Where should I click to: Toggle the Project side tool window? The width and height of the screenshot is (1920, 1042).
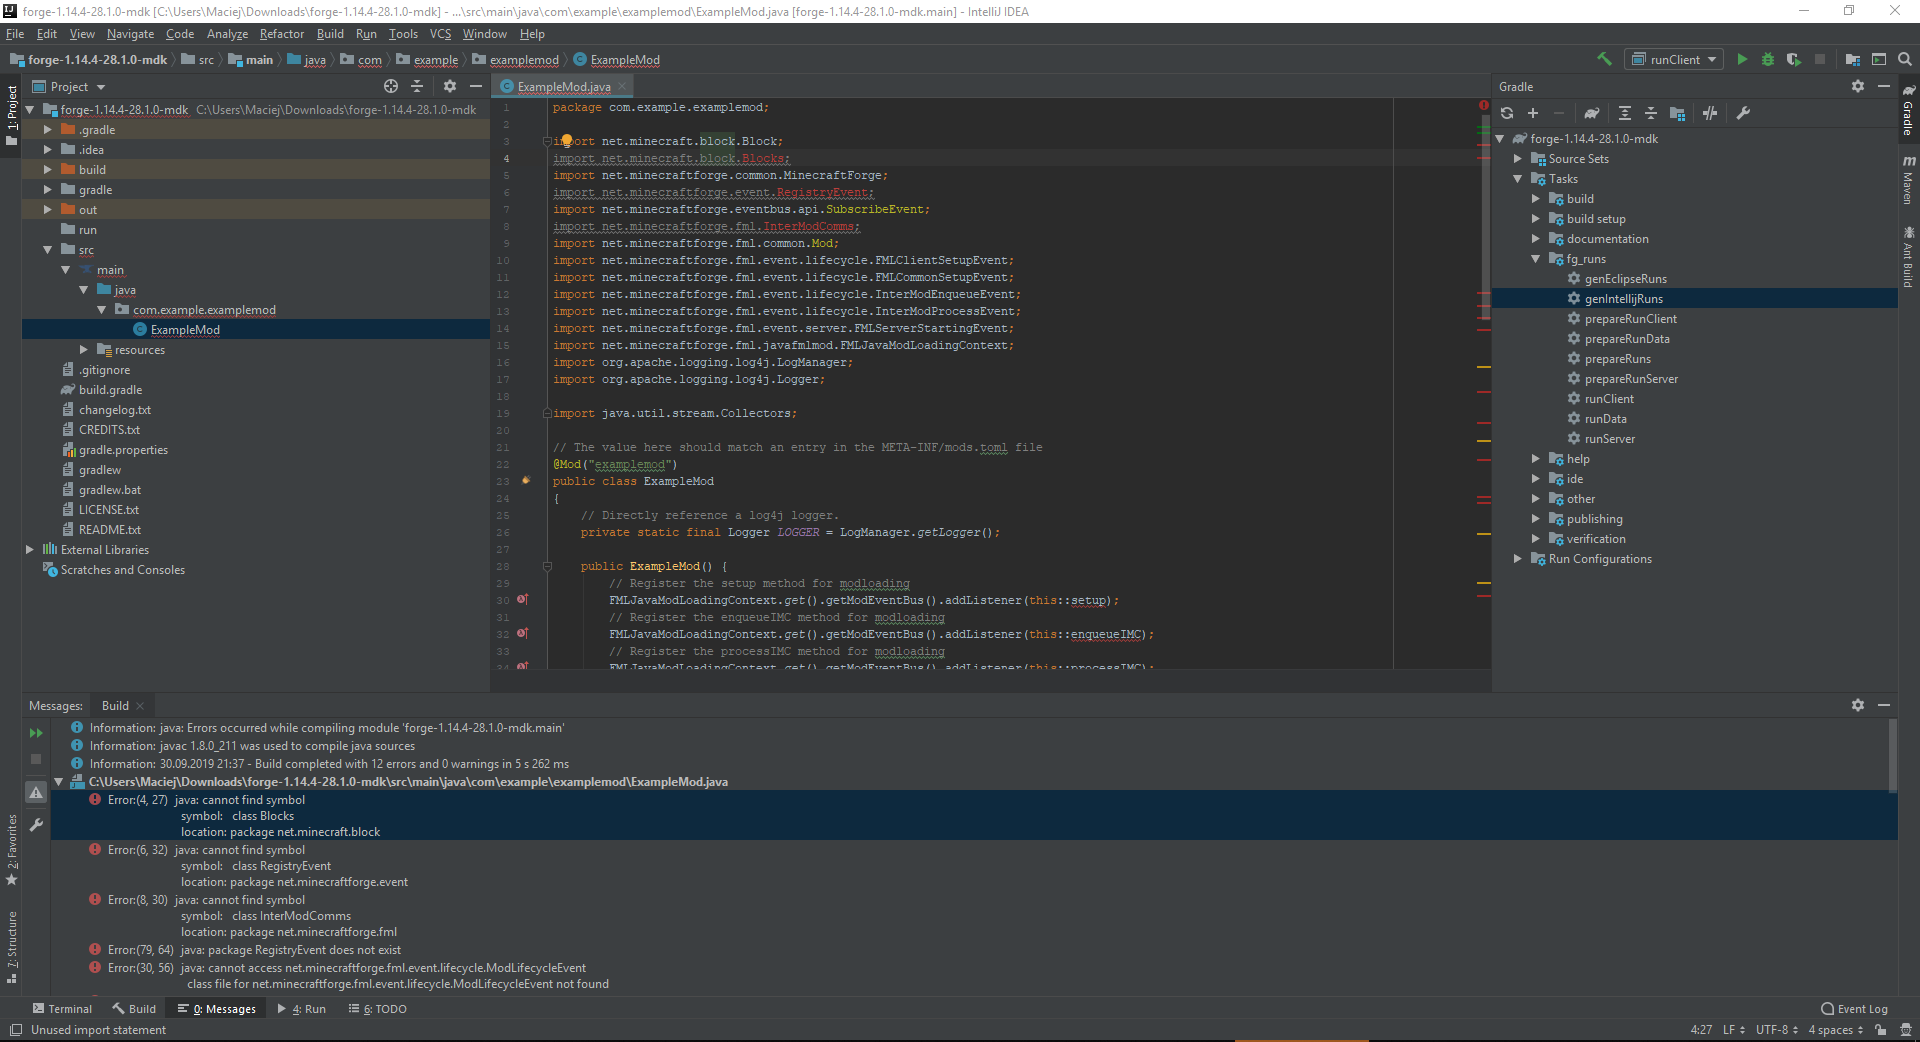tap(11, 114)
